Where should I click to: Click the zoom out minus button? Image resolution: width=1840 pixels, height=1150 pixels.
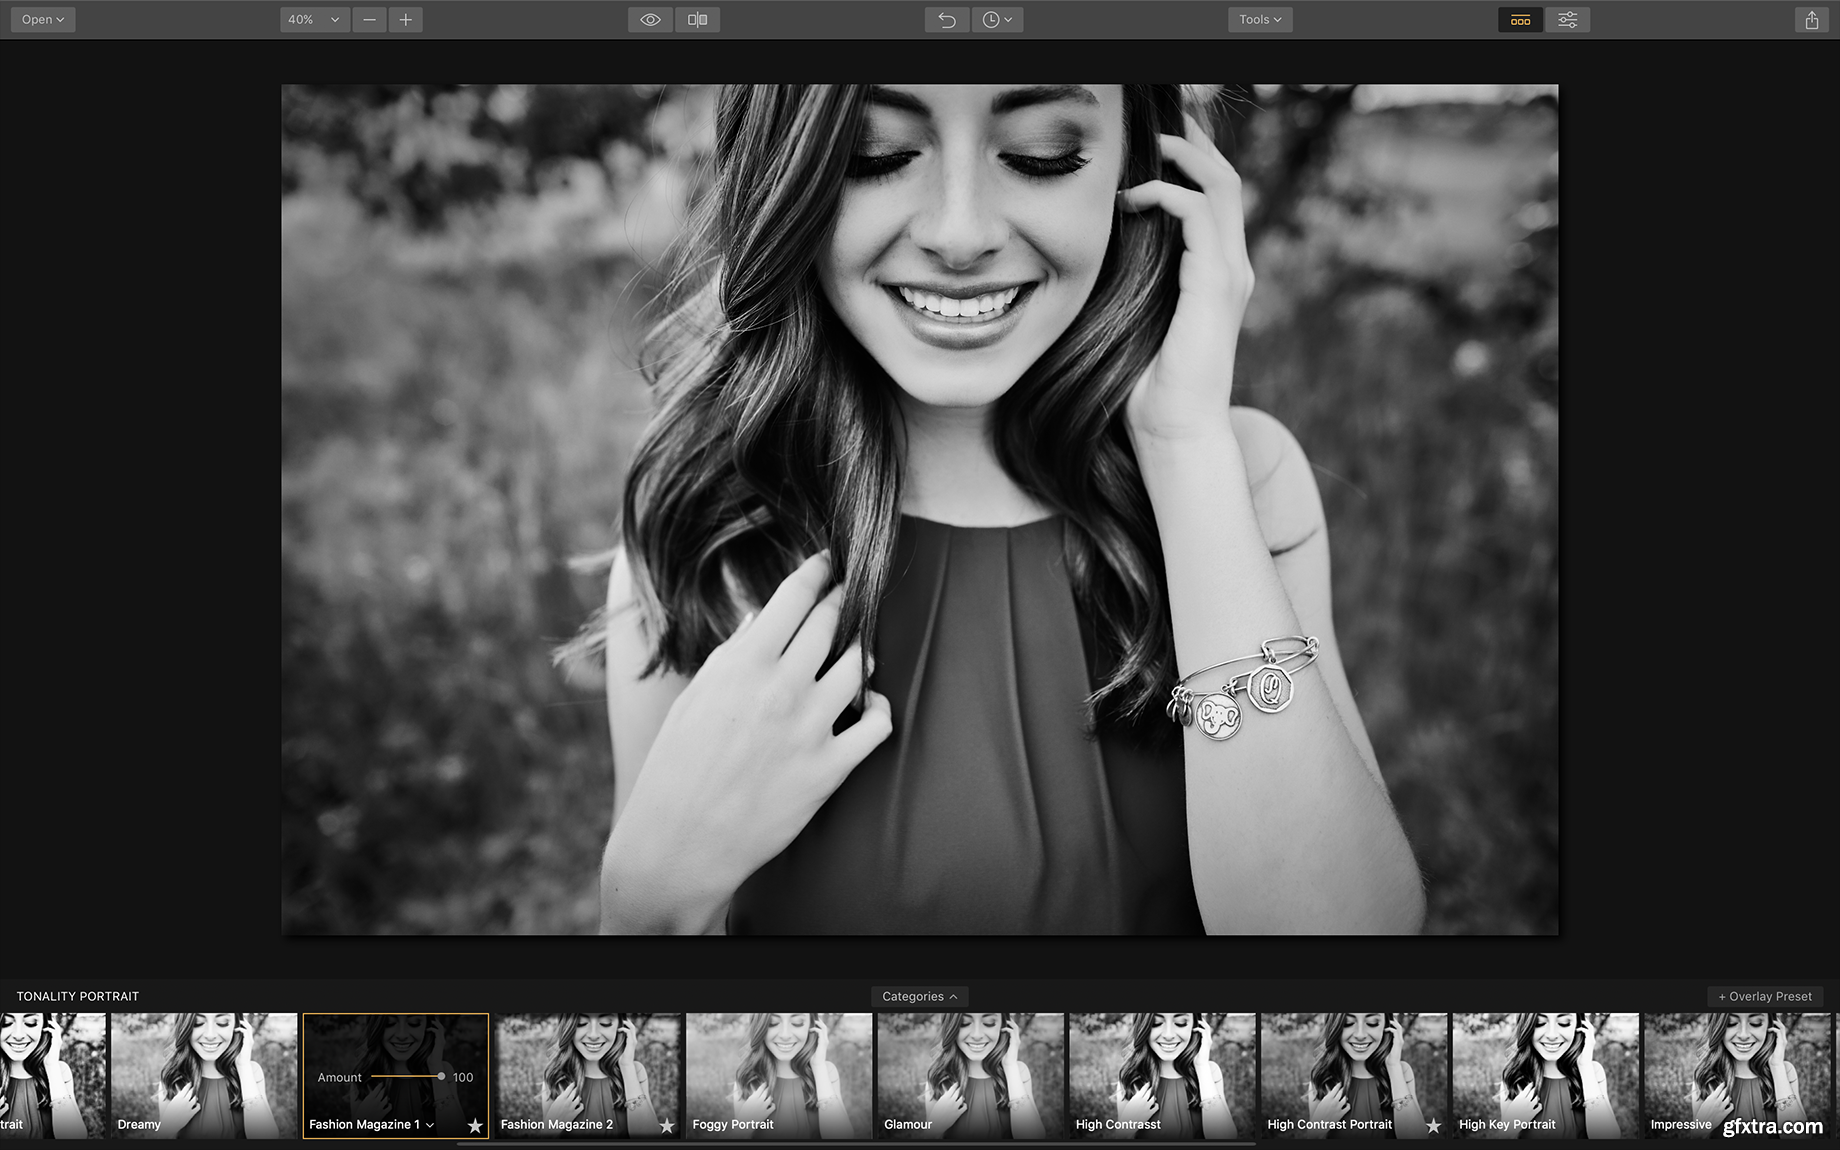click(x=369, y=20)
